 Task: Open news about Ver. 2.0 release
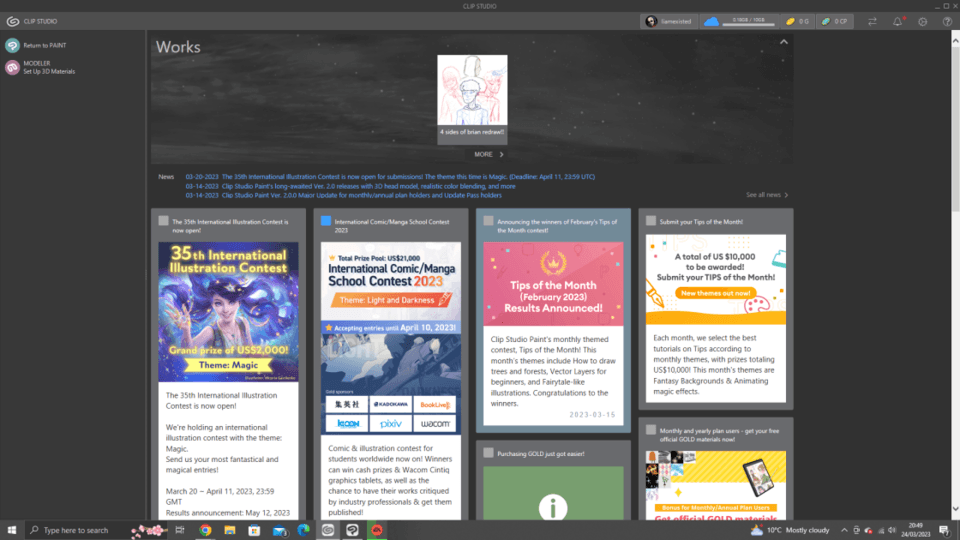point(350,186)
